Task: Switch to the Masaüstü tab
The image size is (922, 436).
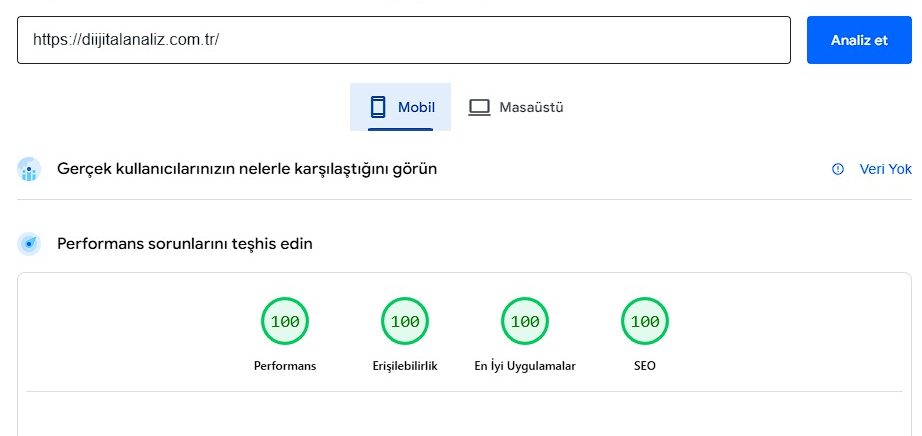Action: [x=515, y=107]
